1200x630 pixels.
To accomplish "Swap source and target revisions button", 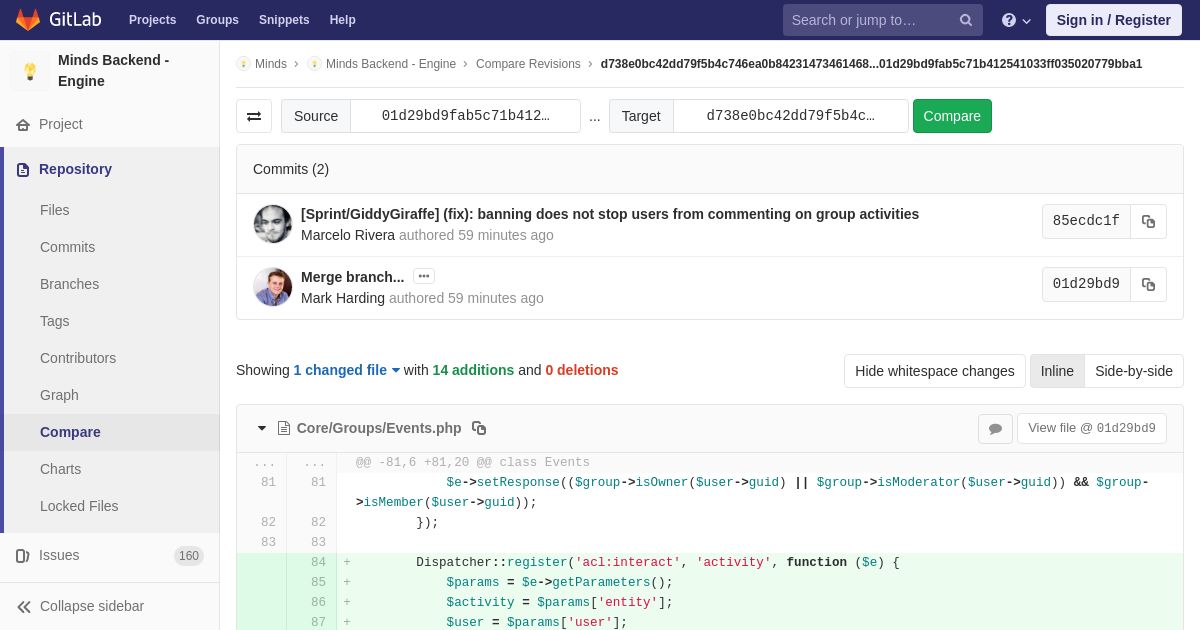I will [254, 116].
